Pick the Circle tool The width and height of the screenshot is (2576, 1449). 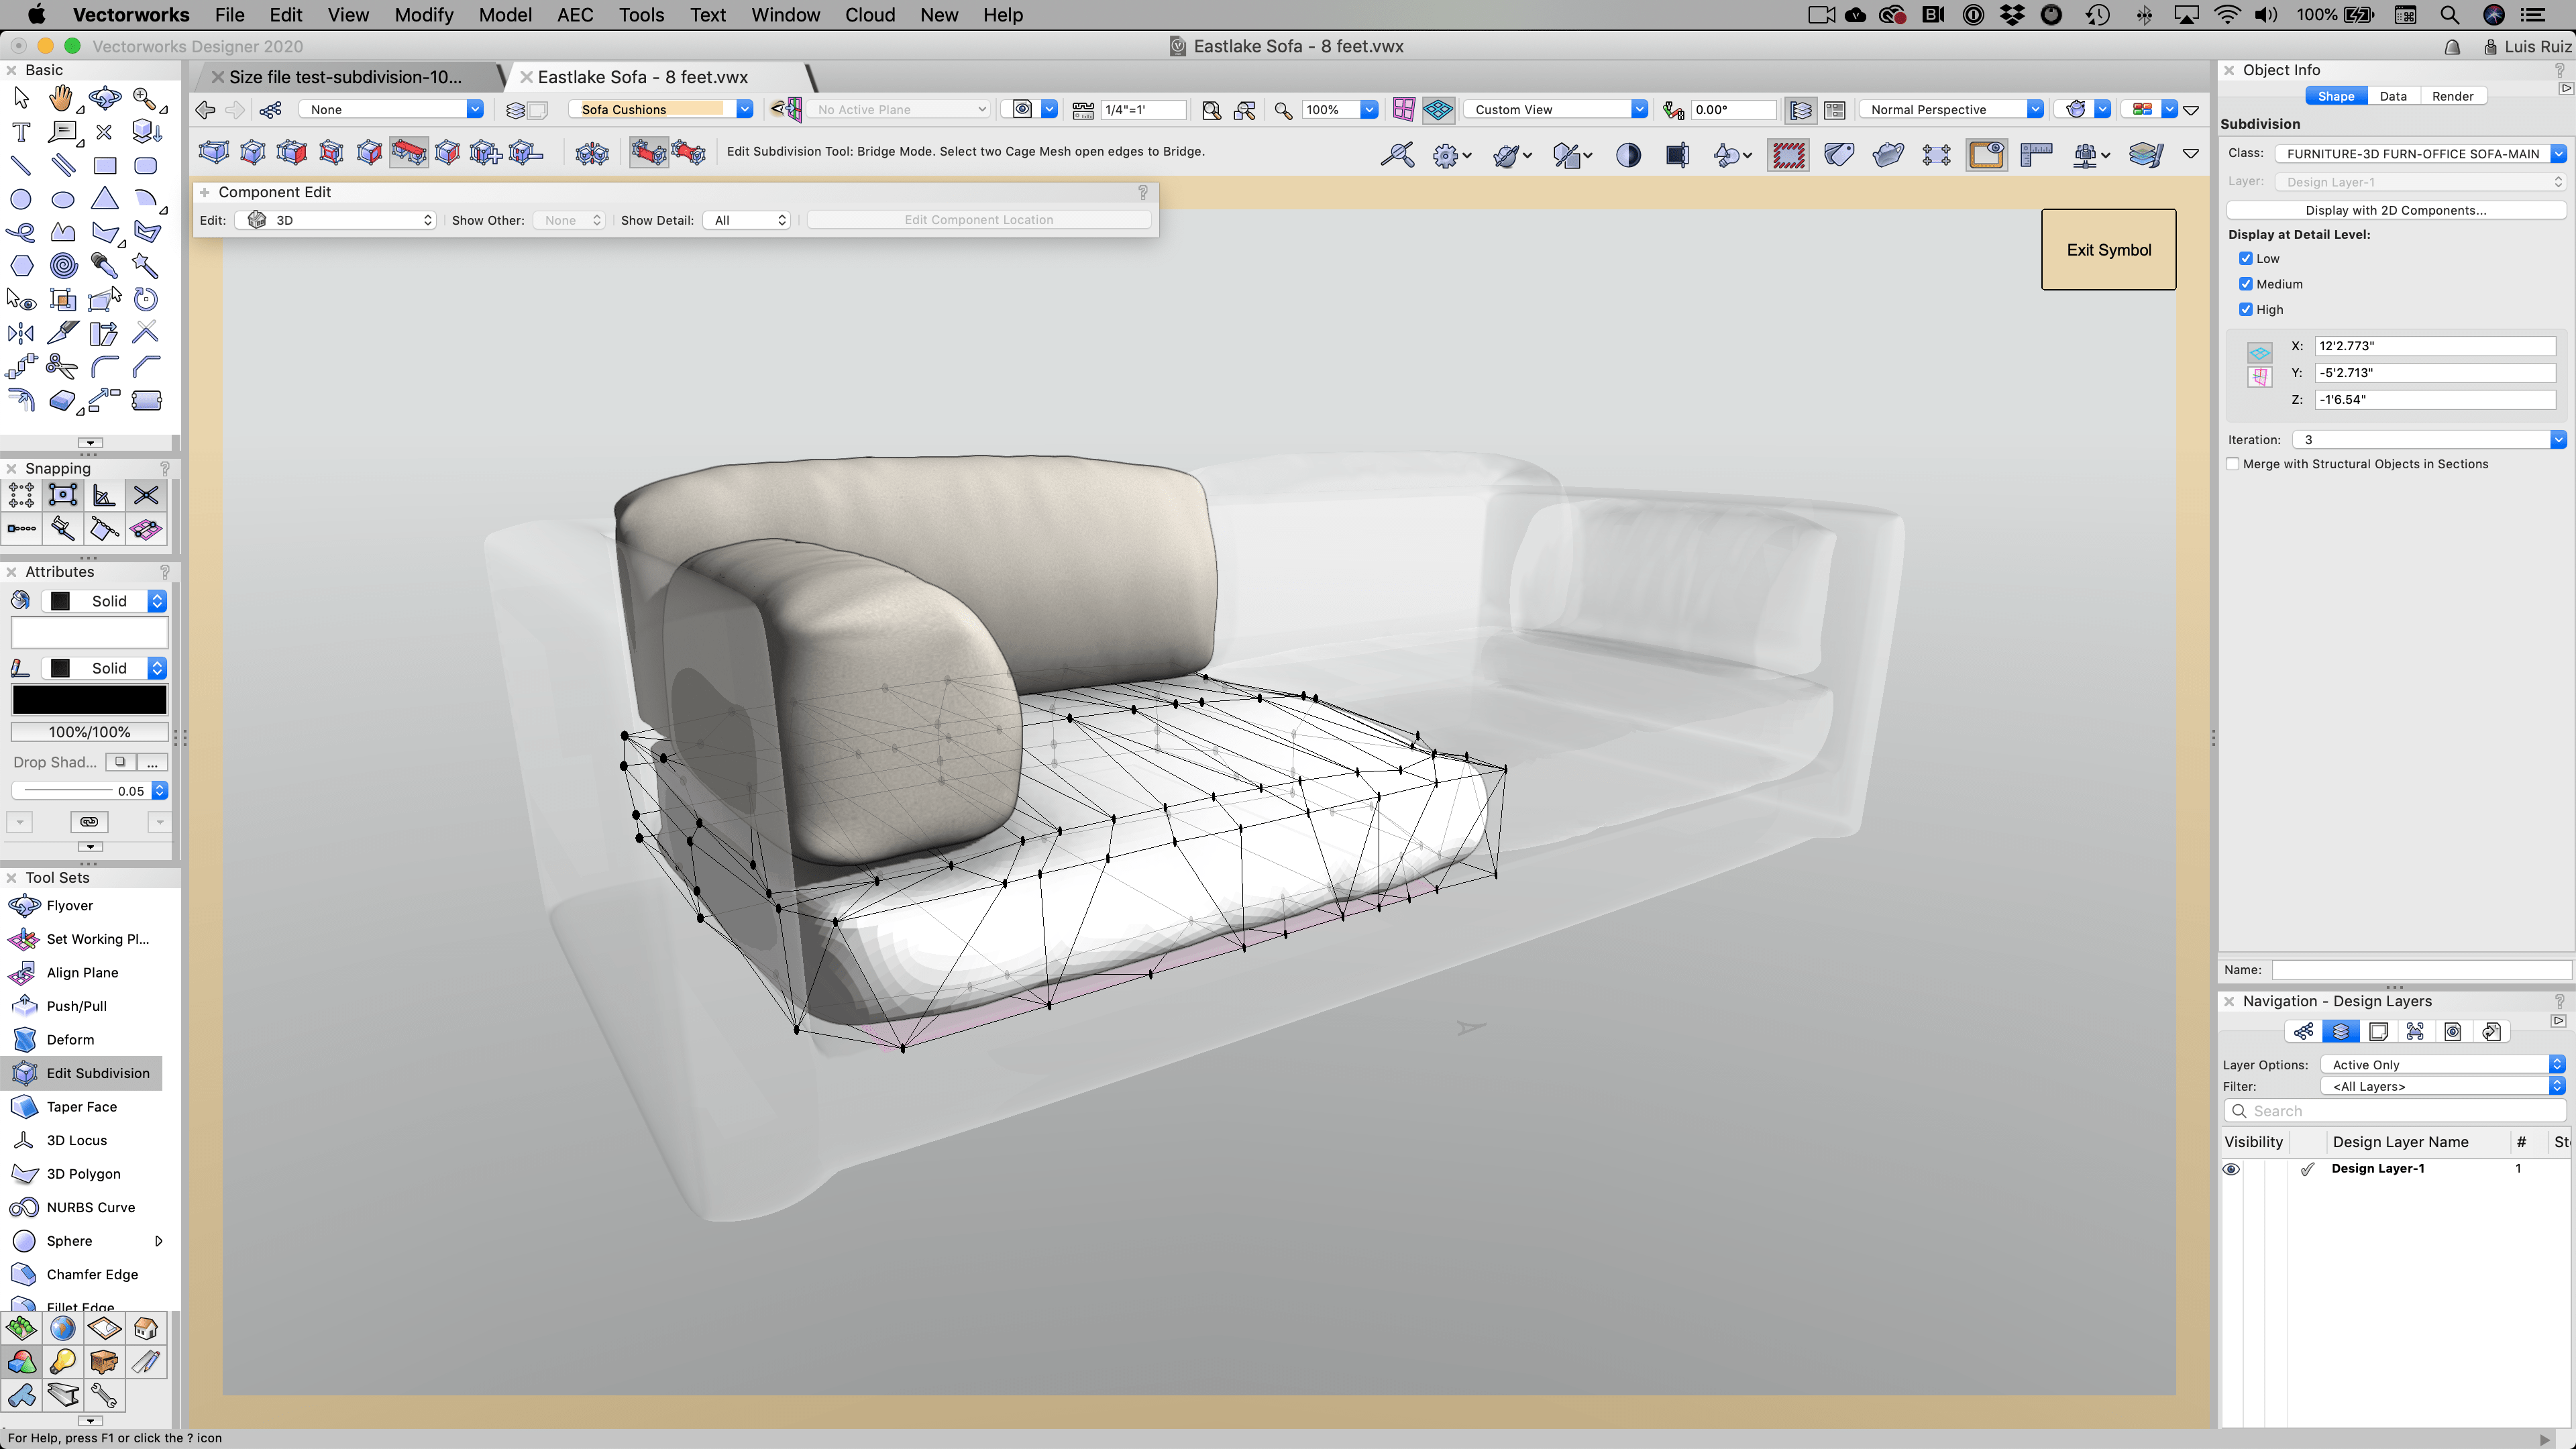tap(21, 199)
